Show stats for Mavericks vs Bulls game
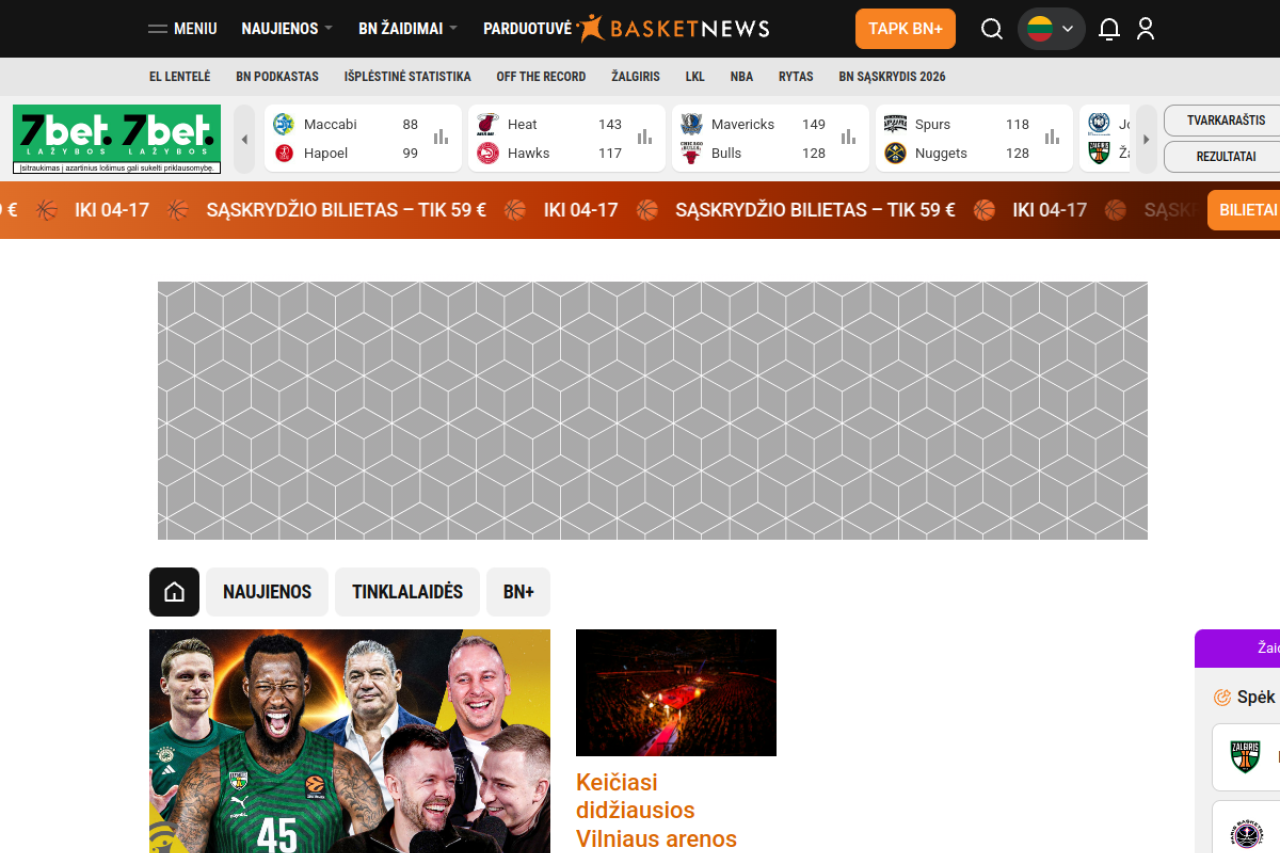 coord(849,138)
